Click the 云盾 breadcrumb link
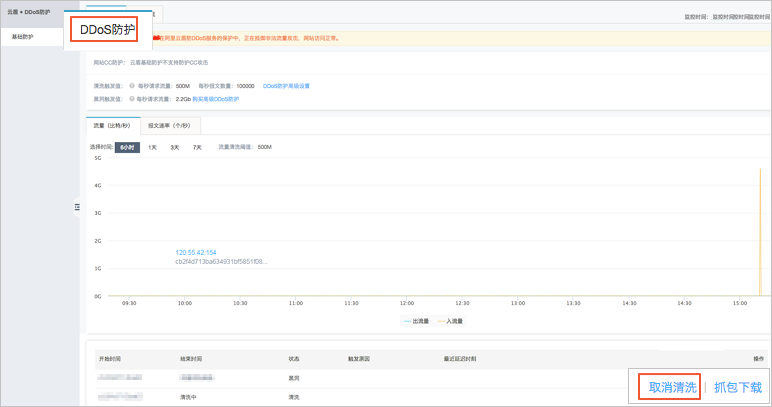Image resolution: width=772 pixels, height=407 pixels. click(11, 12)
